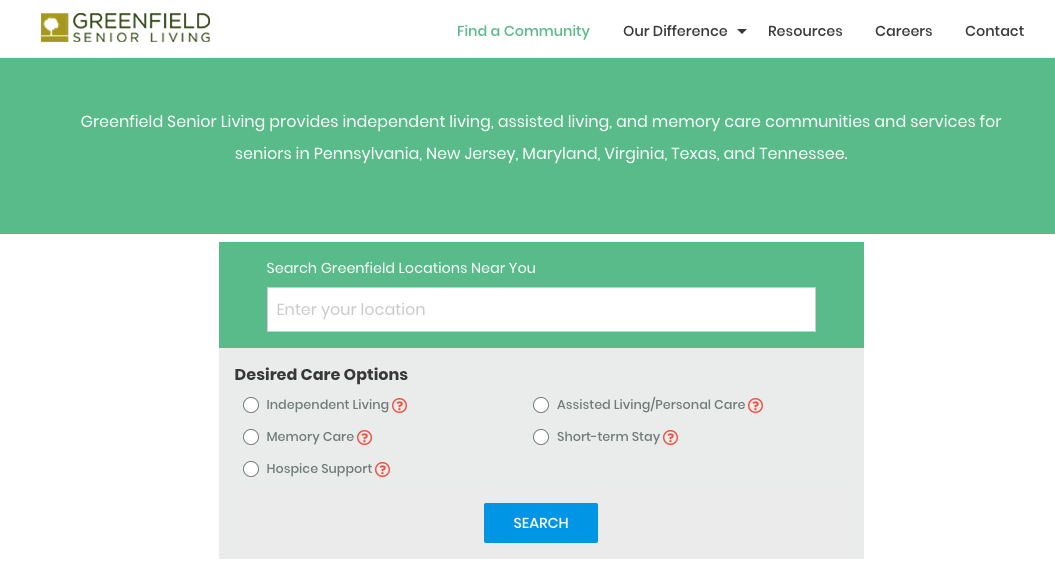Go to the Resources page
The height and width of the screenshot is (588, 1055).
pyautogui.click(x=805, y=31)
